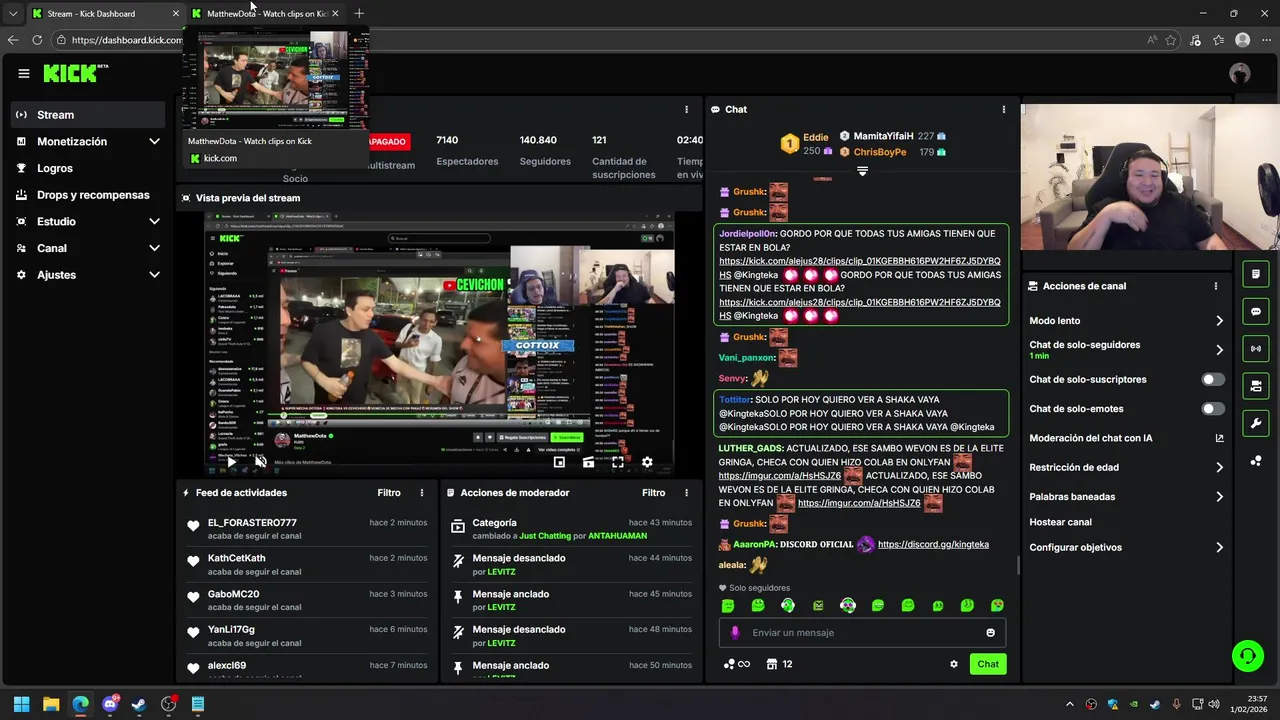Click the microphone icon in message box

click(x=735, y=633)
